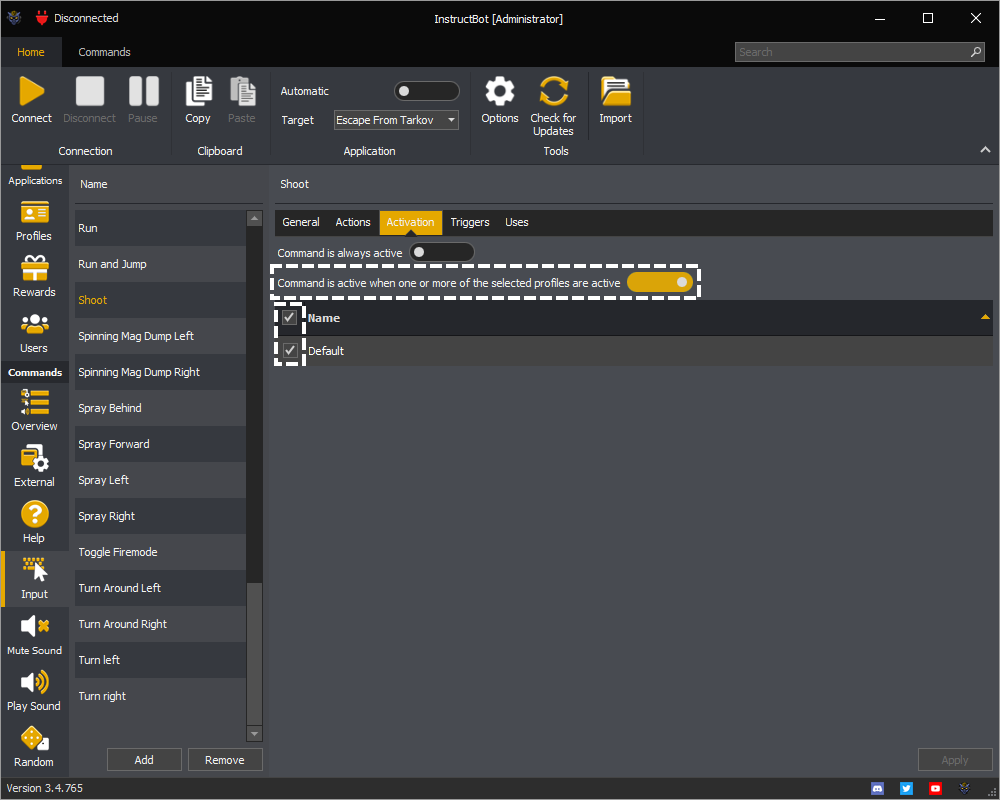
Task: Uncheck the Default profile checkbox
Action: coord(290,350)
